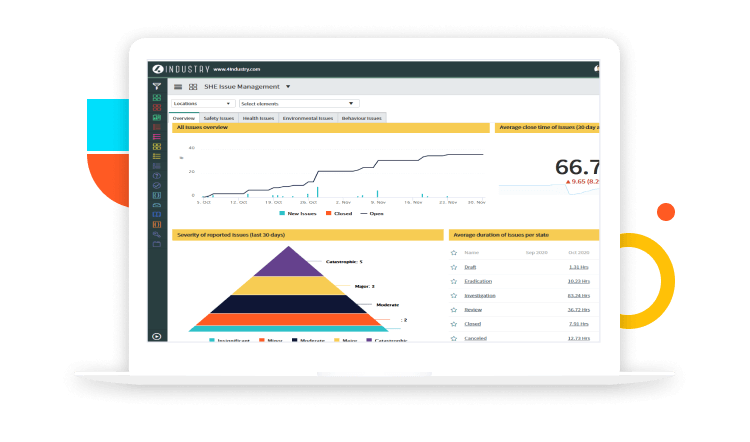750x442 pixels.
Task: Click the star in the Name header row
Action: point(454,253)
